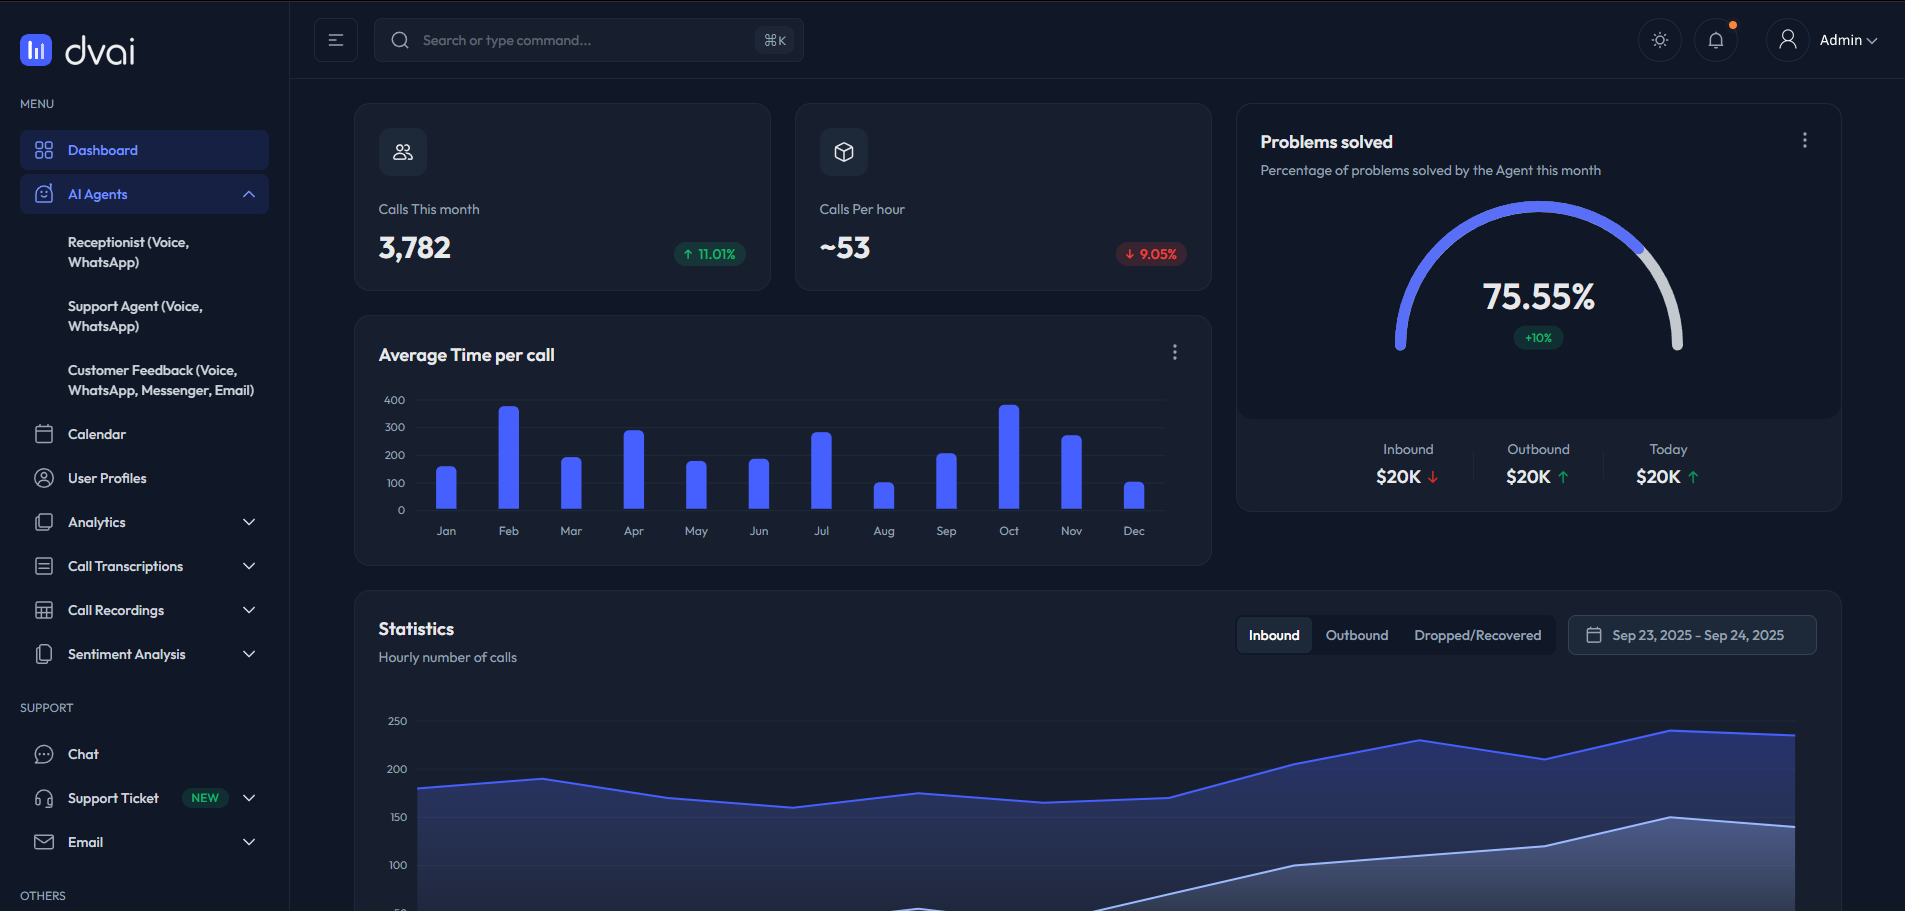Toggle the Calls This month growth badge
The height and width of the screenshot is (911, 1905).
[x=710, y=254]
